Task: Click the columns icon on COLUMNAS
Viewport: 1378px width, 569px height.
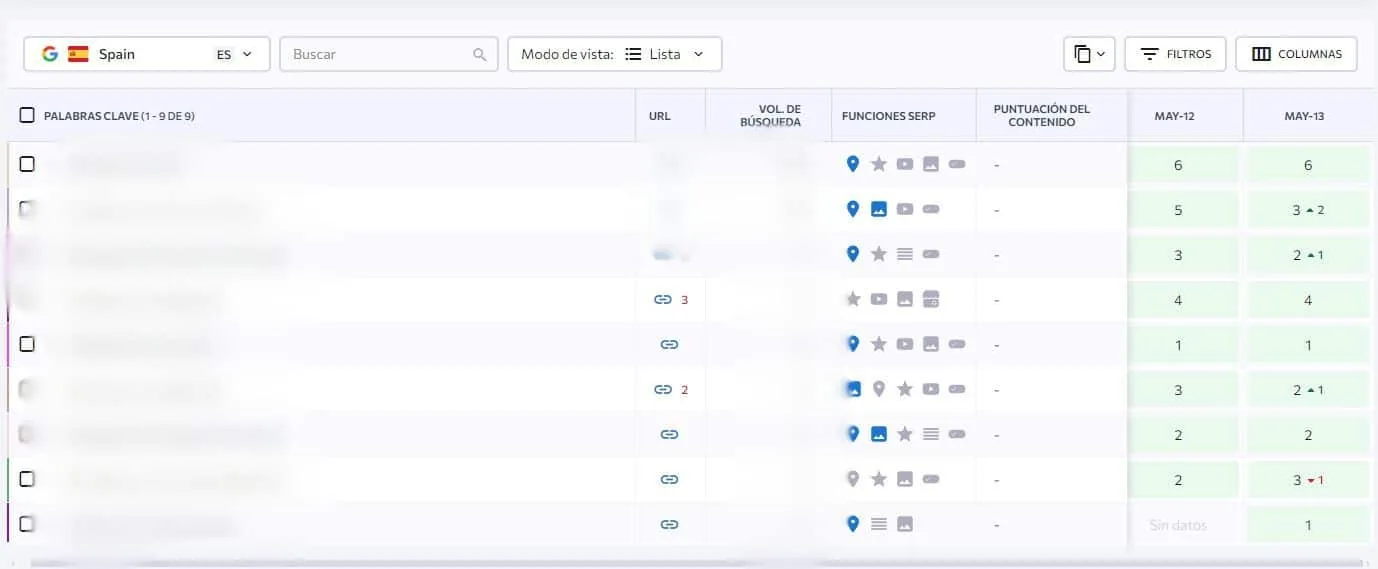Action: [x=1262, y=54]
